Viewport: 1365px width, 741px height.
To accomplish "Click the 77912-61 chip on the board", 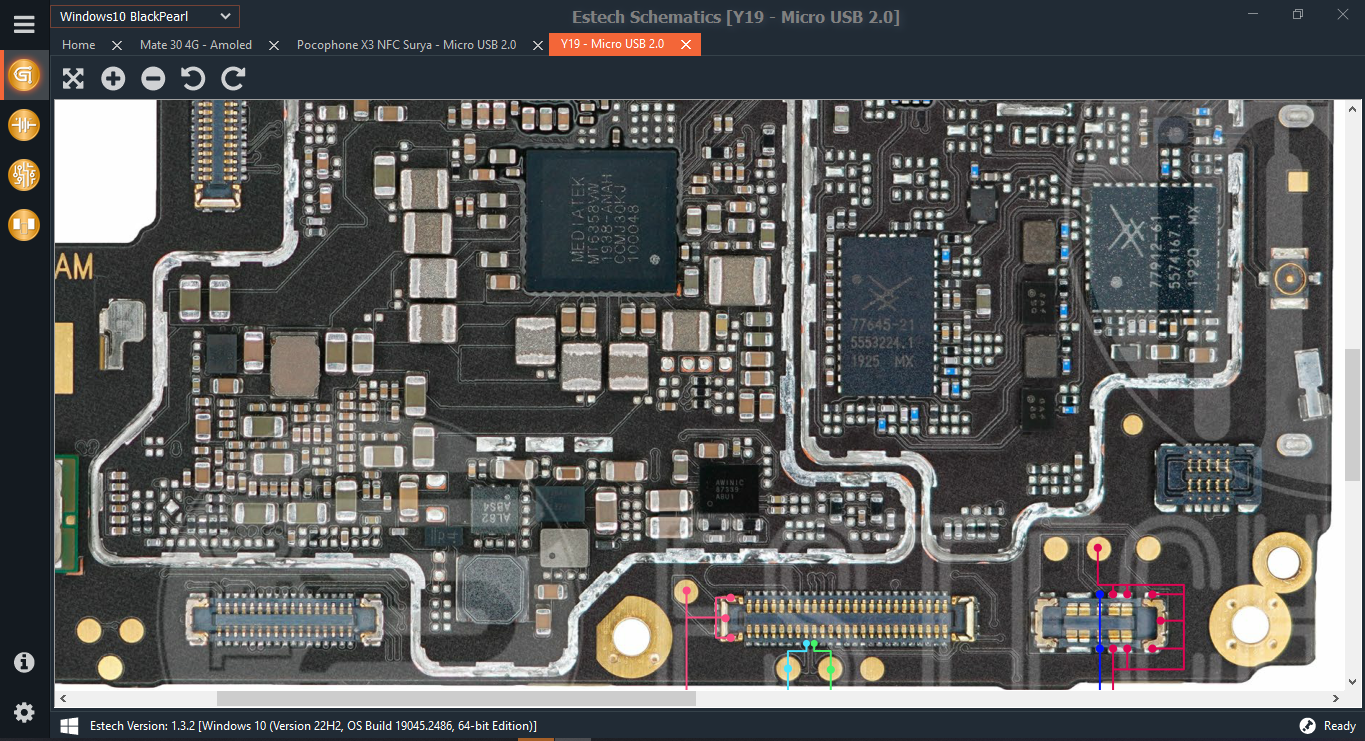I will pyautogui.click(x=1153, y=246).
